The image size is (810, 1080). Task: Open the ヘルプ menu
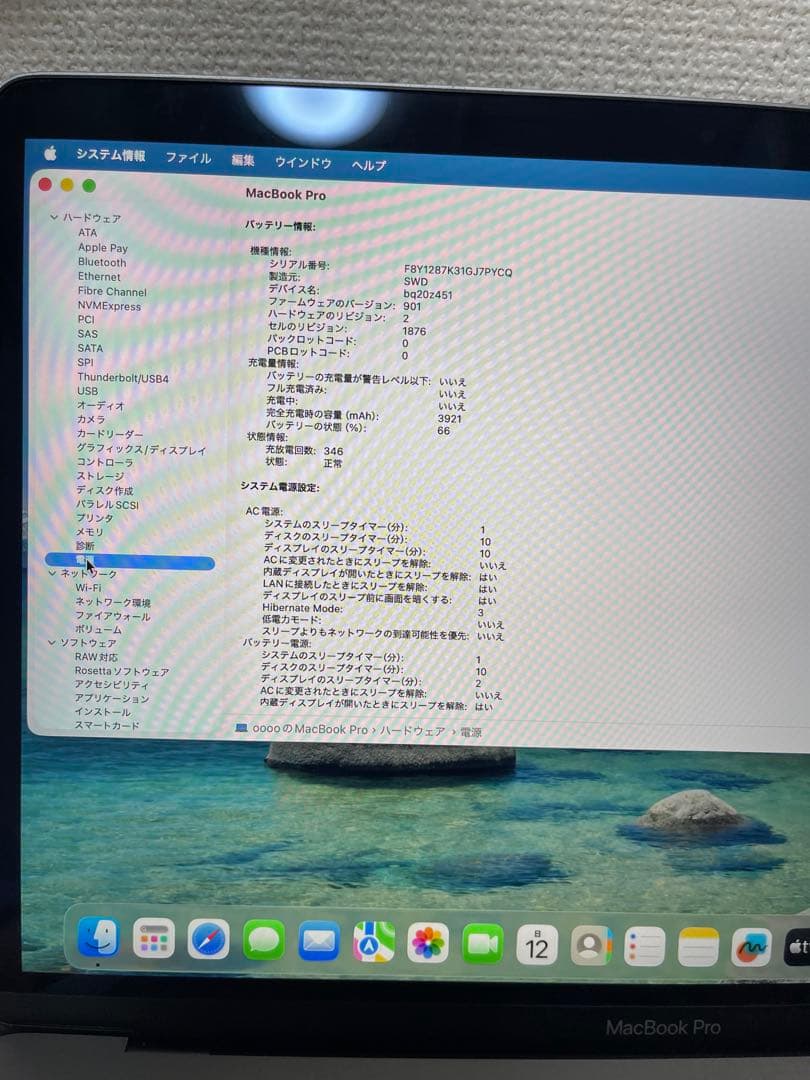pyautogui.click(x=369, y=165)
